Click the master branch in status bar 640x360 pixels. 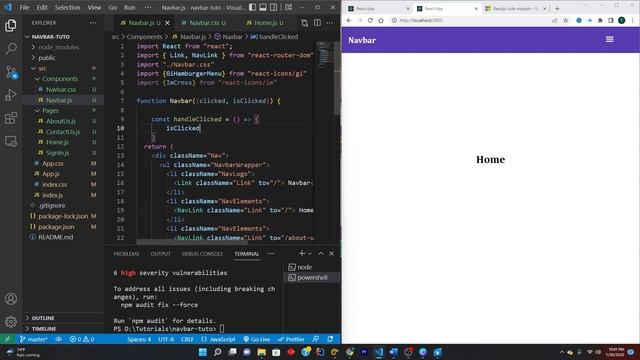click(34, 339)
